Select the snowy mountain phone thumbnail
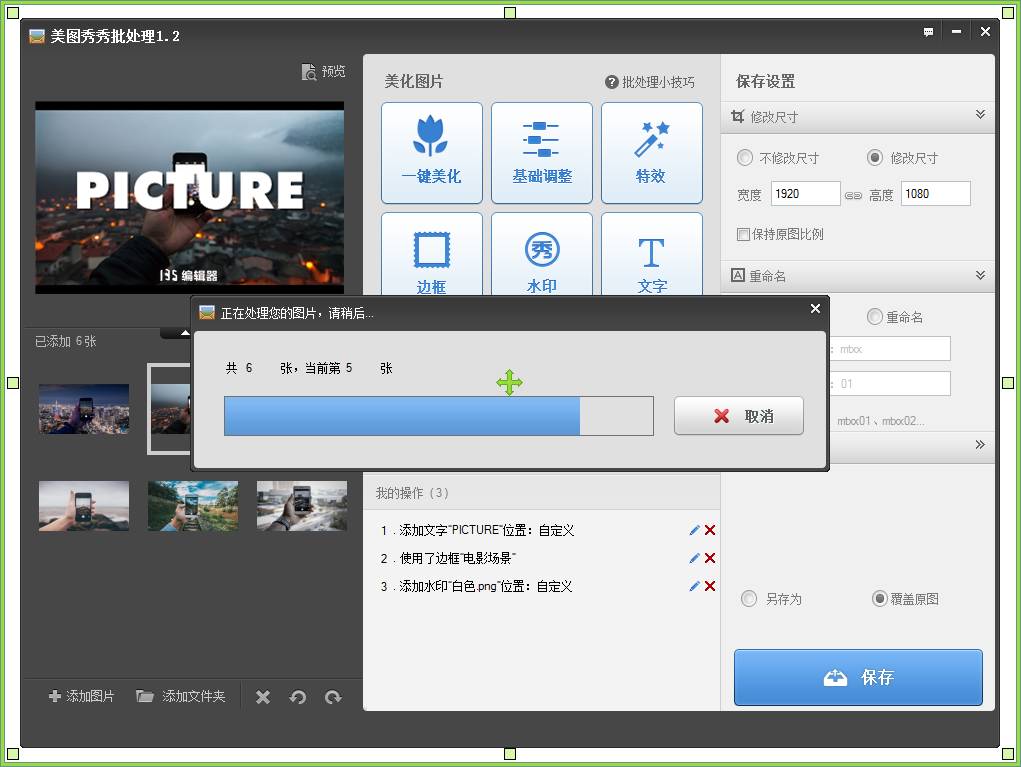The width and height of the screenshot is (1021, 767). click(x=301, y=507)
